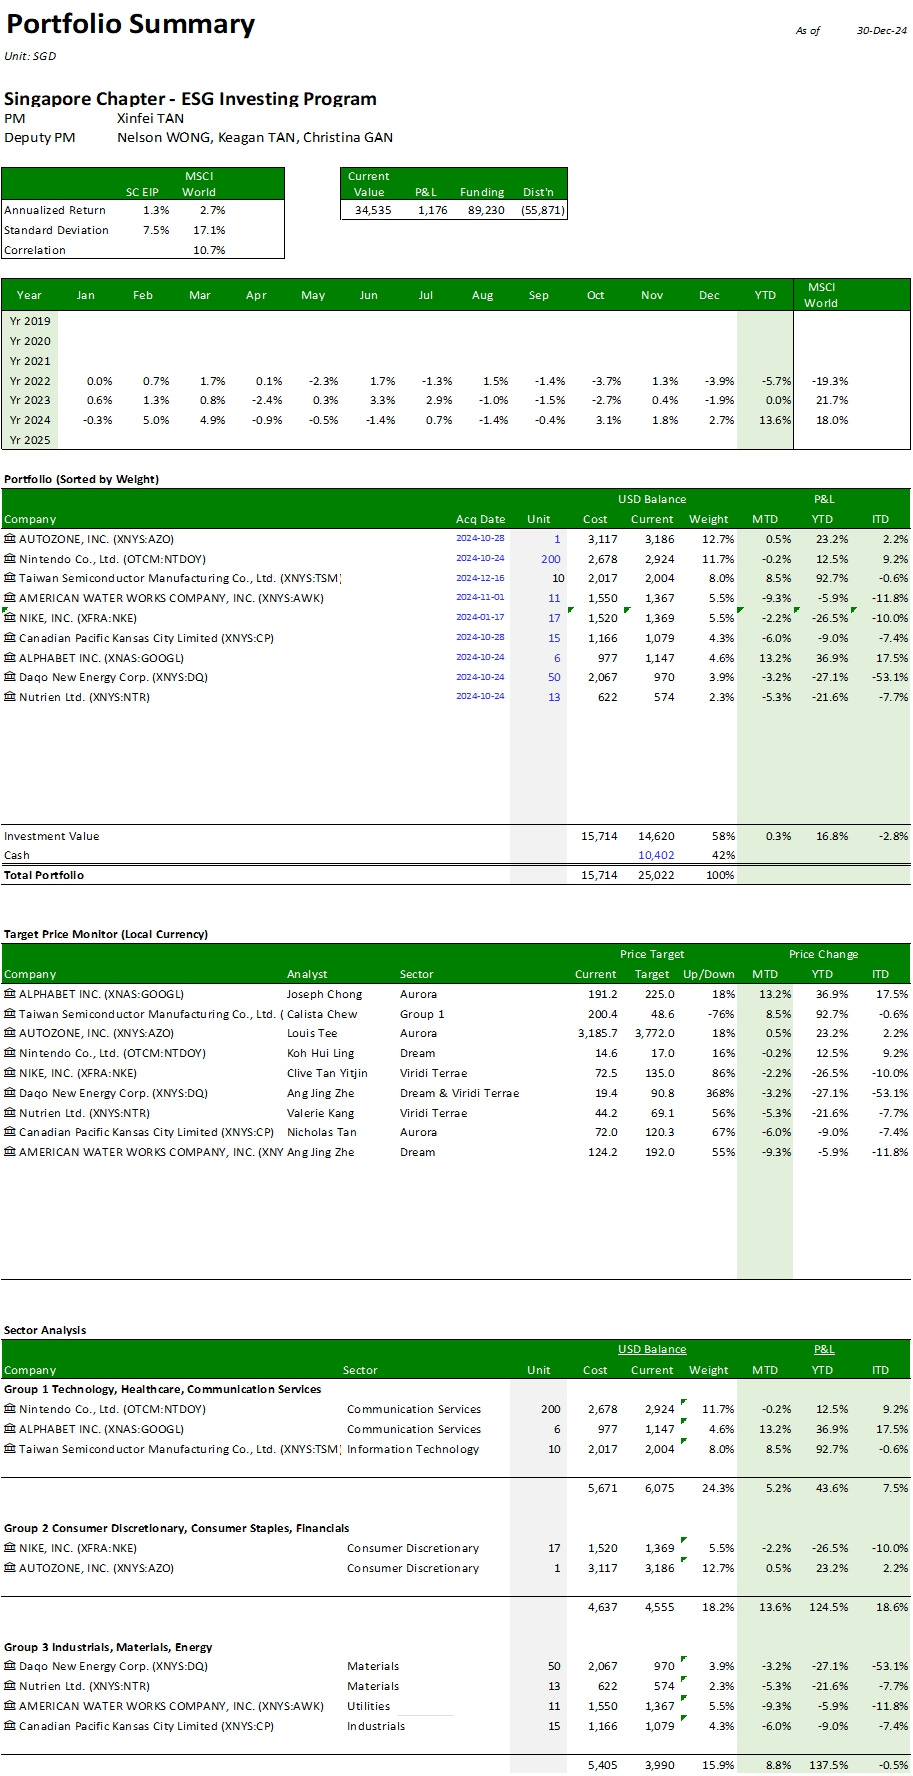Click the stock icon beside NIKE in Portfolio table

[10, 618]
